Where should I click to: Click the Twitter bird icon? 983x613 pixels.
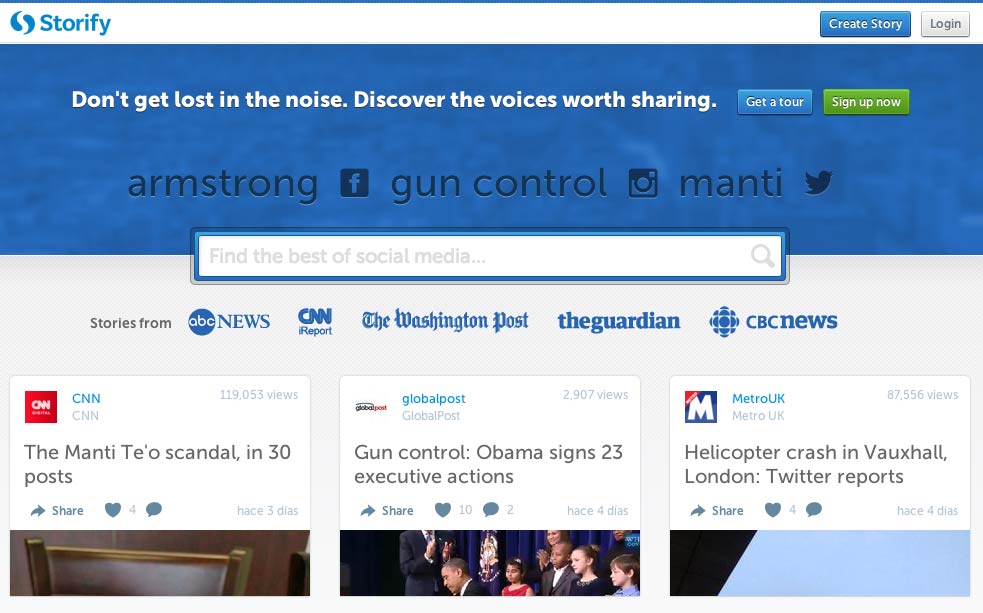(x=819, y=183)
